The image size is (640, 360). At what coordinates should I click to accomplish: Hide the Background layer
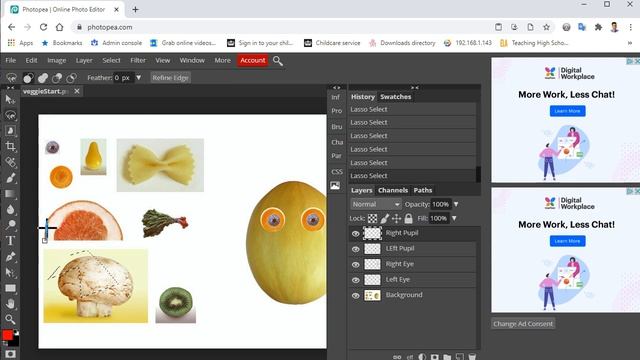coord(356,296)
